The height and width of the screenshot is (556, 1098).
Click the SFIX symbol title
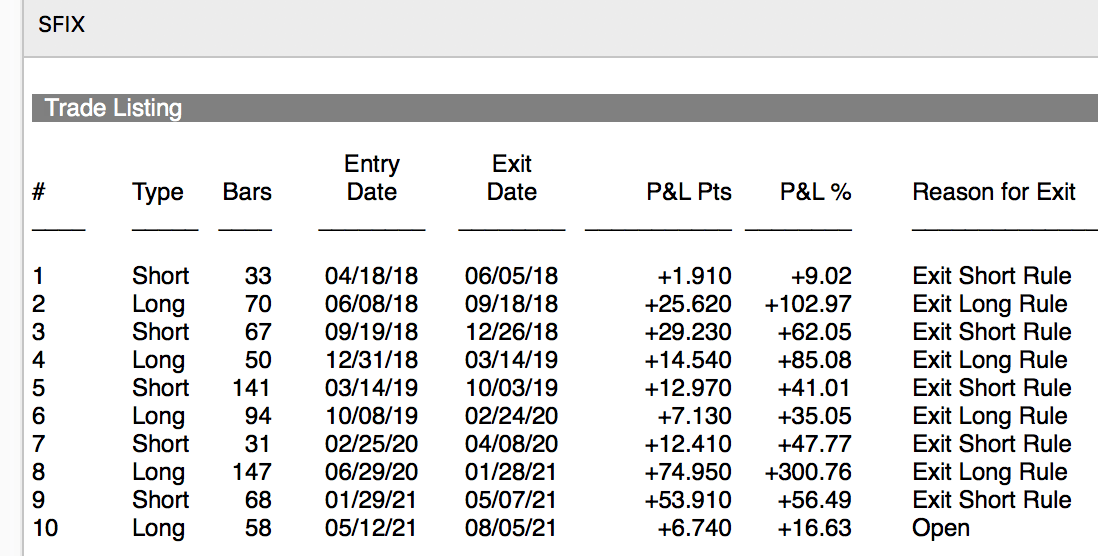tap(61, 25)
